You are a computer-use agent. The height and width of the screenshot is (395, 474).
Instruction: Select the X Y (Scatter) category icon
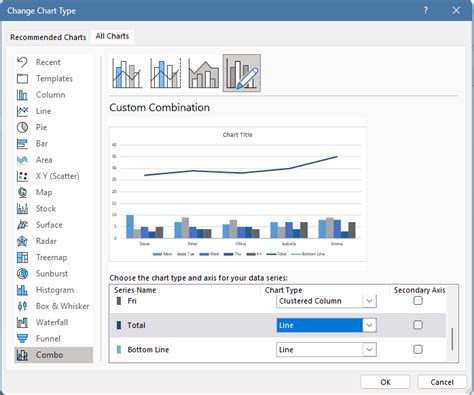click(x=22, y=176)
